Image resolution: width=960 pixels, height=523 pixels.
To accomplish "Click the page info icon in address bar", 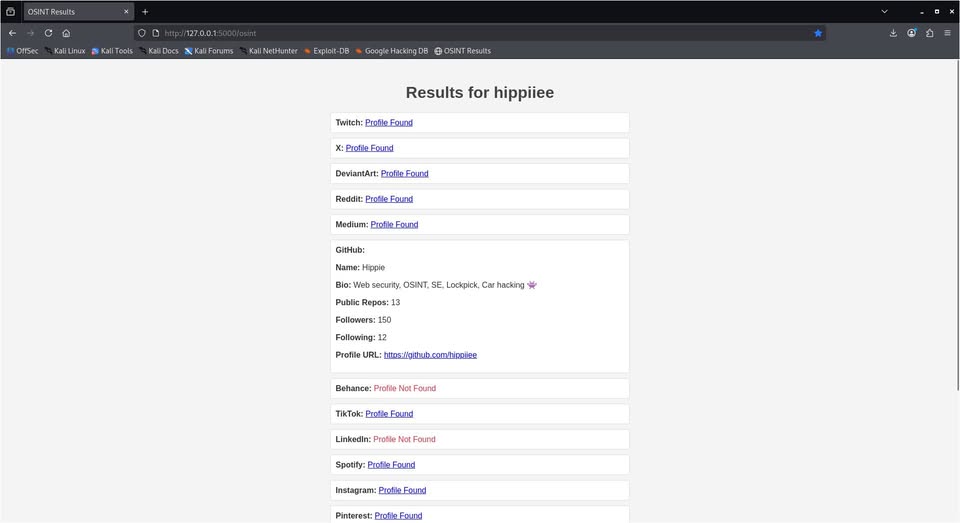I will click(x=156, y=33).
